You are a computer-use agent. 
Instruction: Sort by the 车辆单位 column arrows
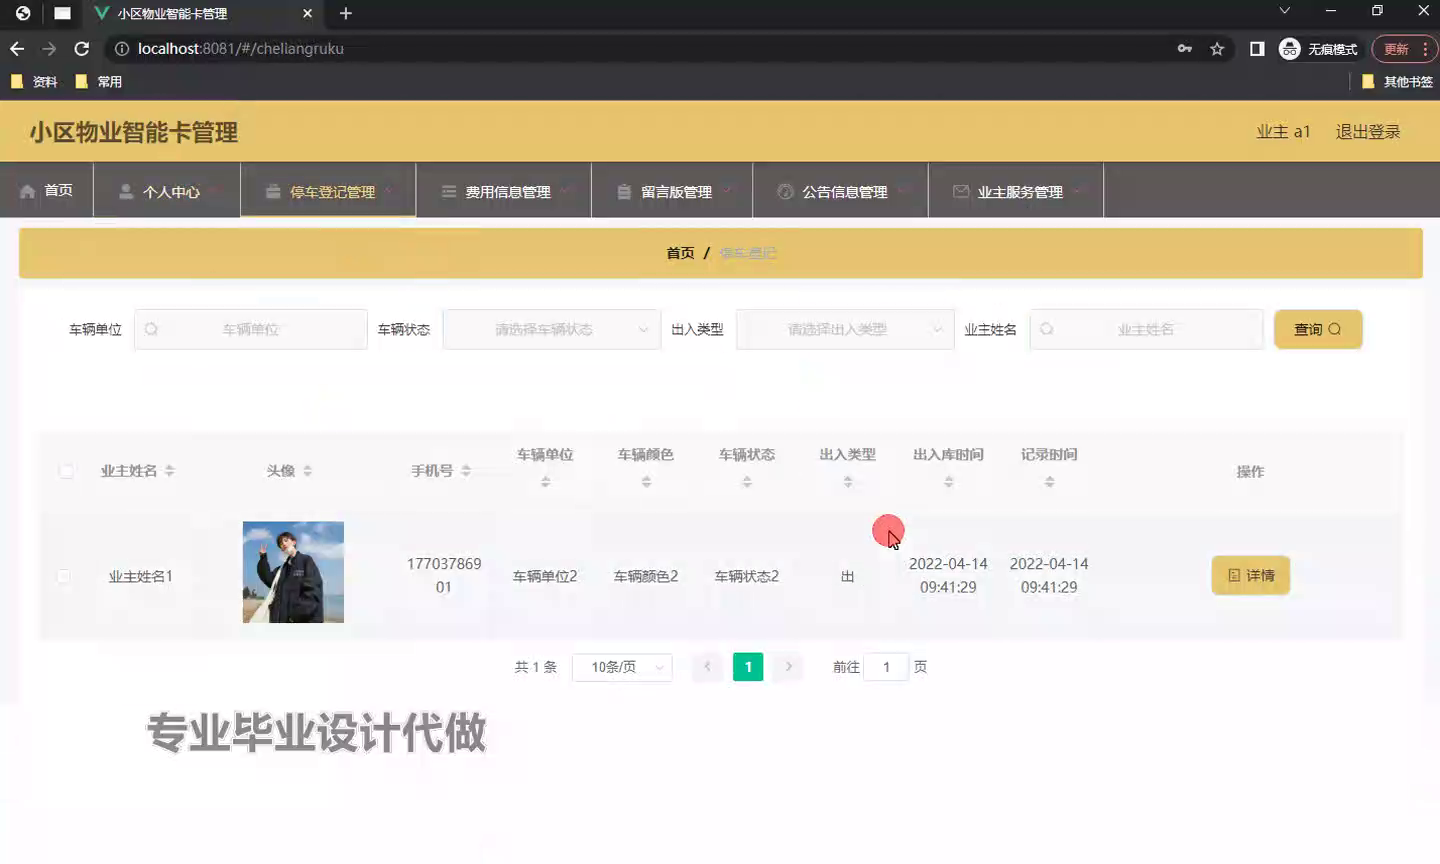pyautogui.click(x=546, y=481)
